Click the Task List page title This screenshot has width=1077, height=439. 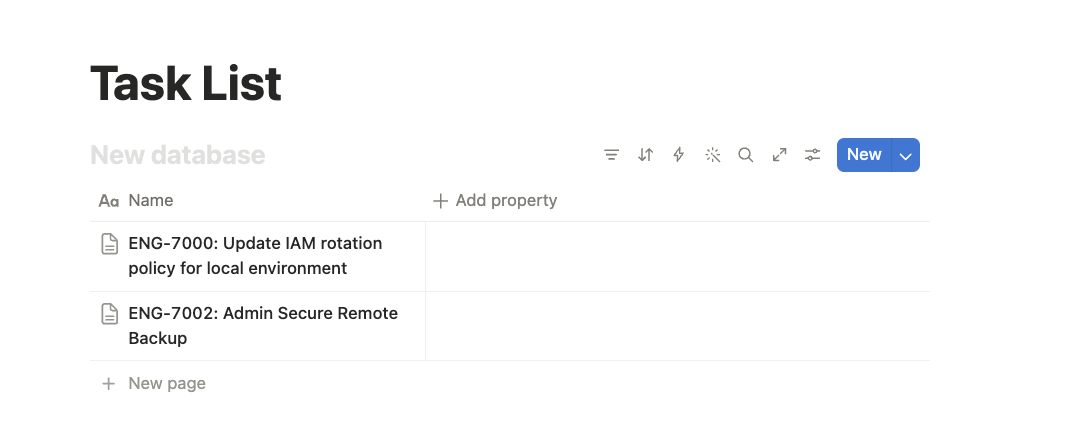186,84
